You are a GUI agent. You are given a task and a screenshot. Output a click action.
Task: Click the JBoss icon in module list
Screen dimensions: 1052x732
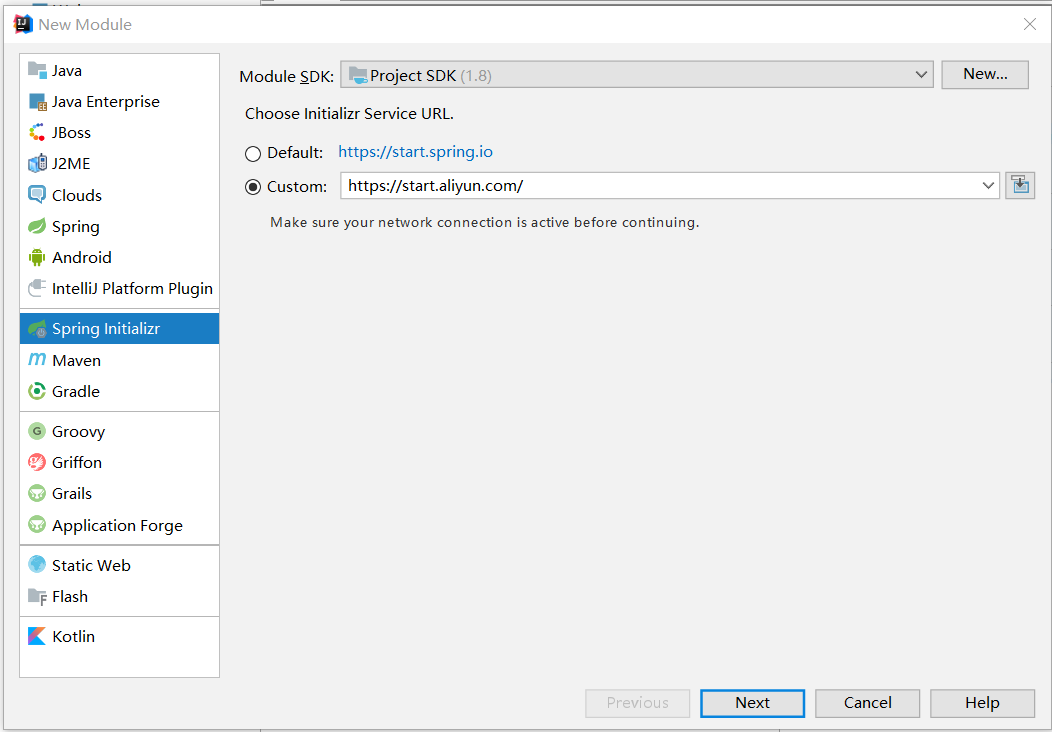tap(37, 132)
